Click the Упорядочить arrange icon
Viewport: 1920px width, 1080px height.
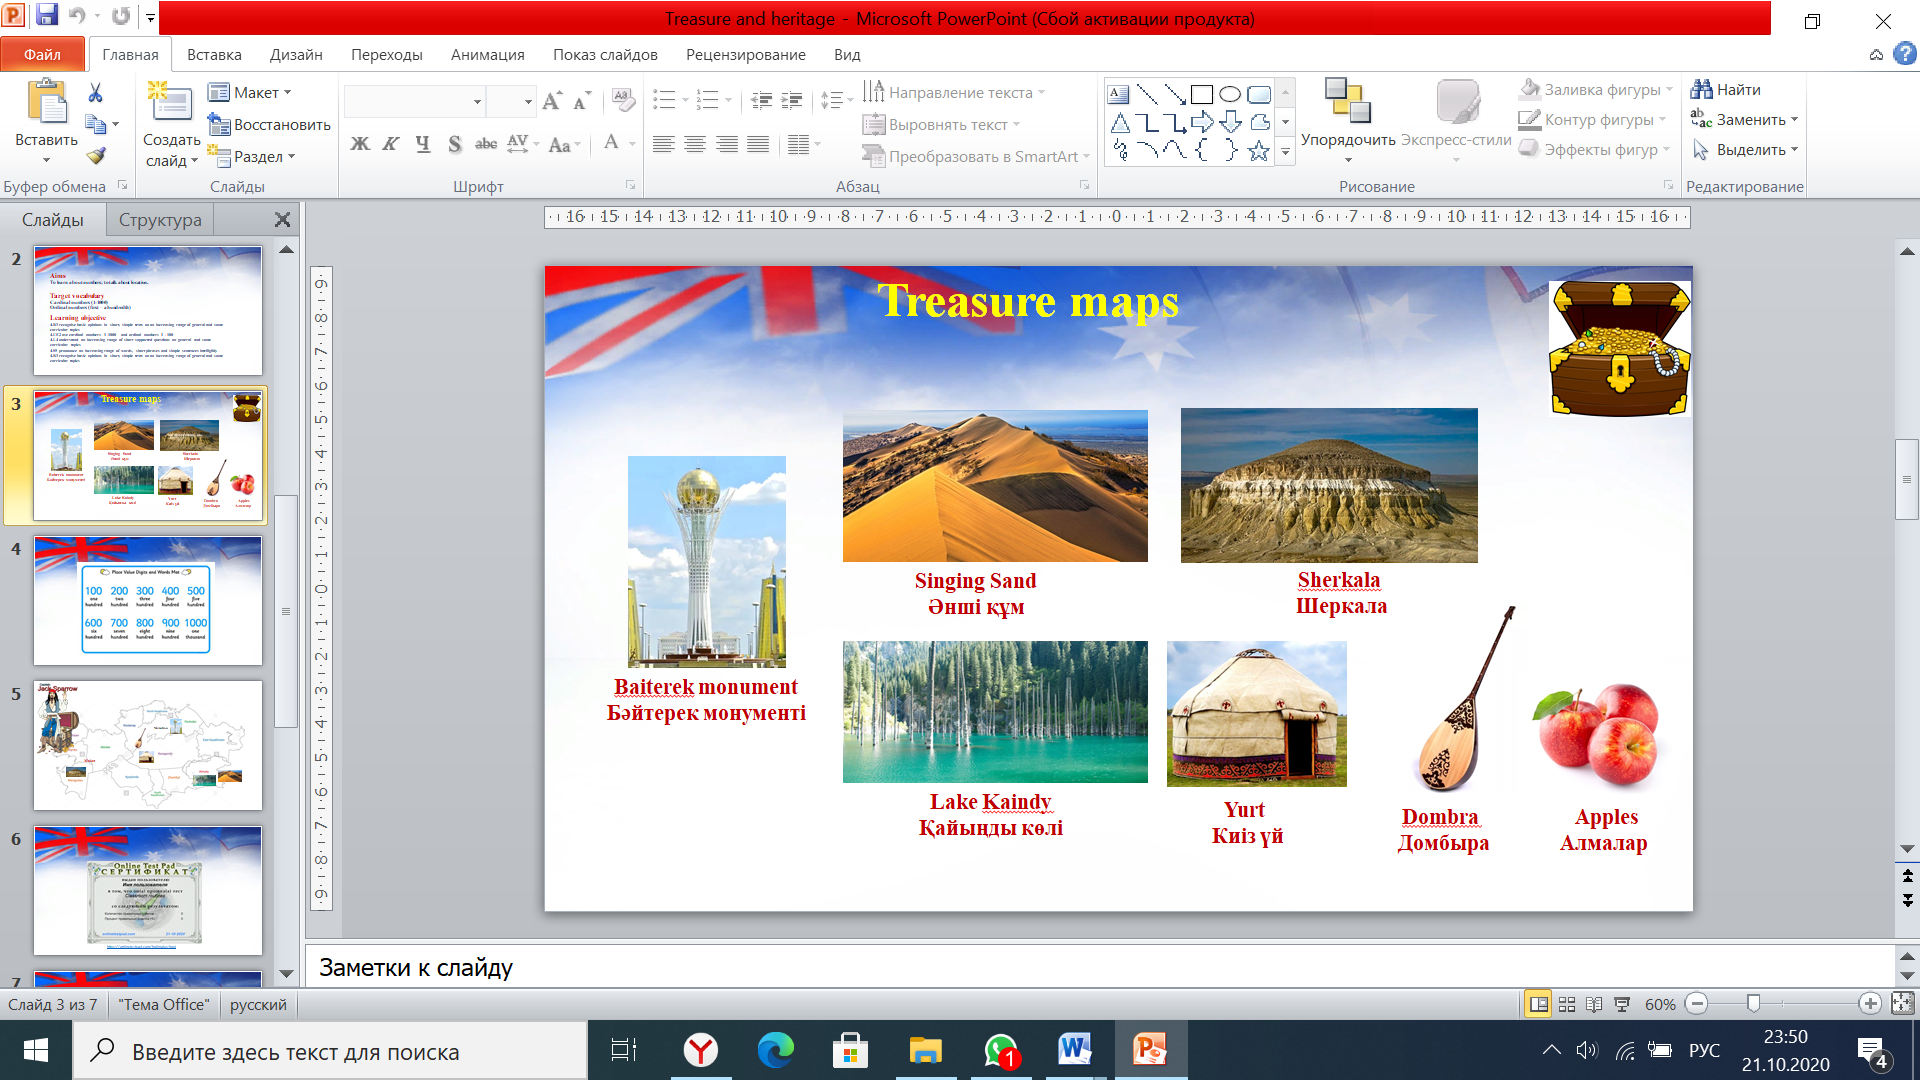point(1347,102)
